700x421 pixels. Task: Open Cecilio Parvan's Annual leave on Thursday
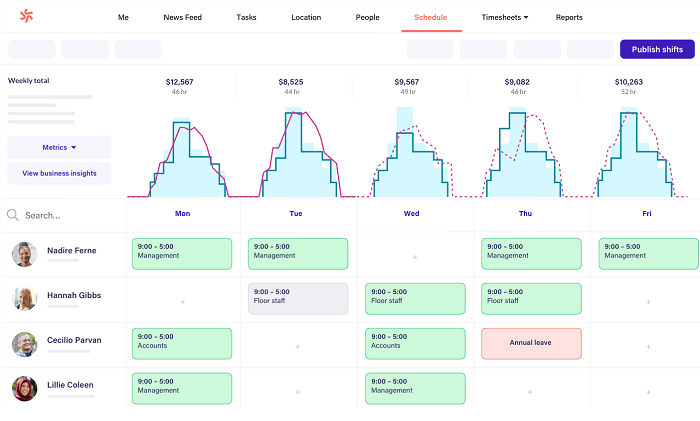pos(530,343)
